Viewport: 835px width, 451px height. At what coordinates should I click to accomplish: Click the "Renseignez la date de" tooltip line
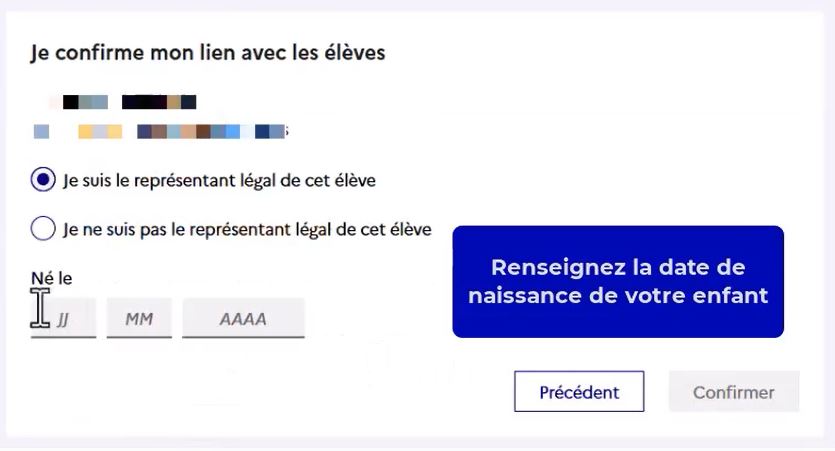click(x=617, y=268)
